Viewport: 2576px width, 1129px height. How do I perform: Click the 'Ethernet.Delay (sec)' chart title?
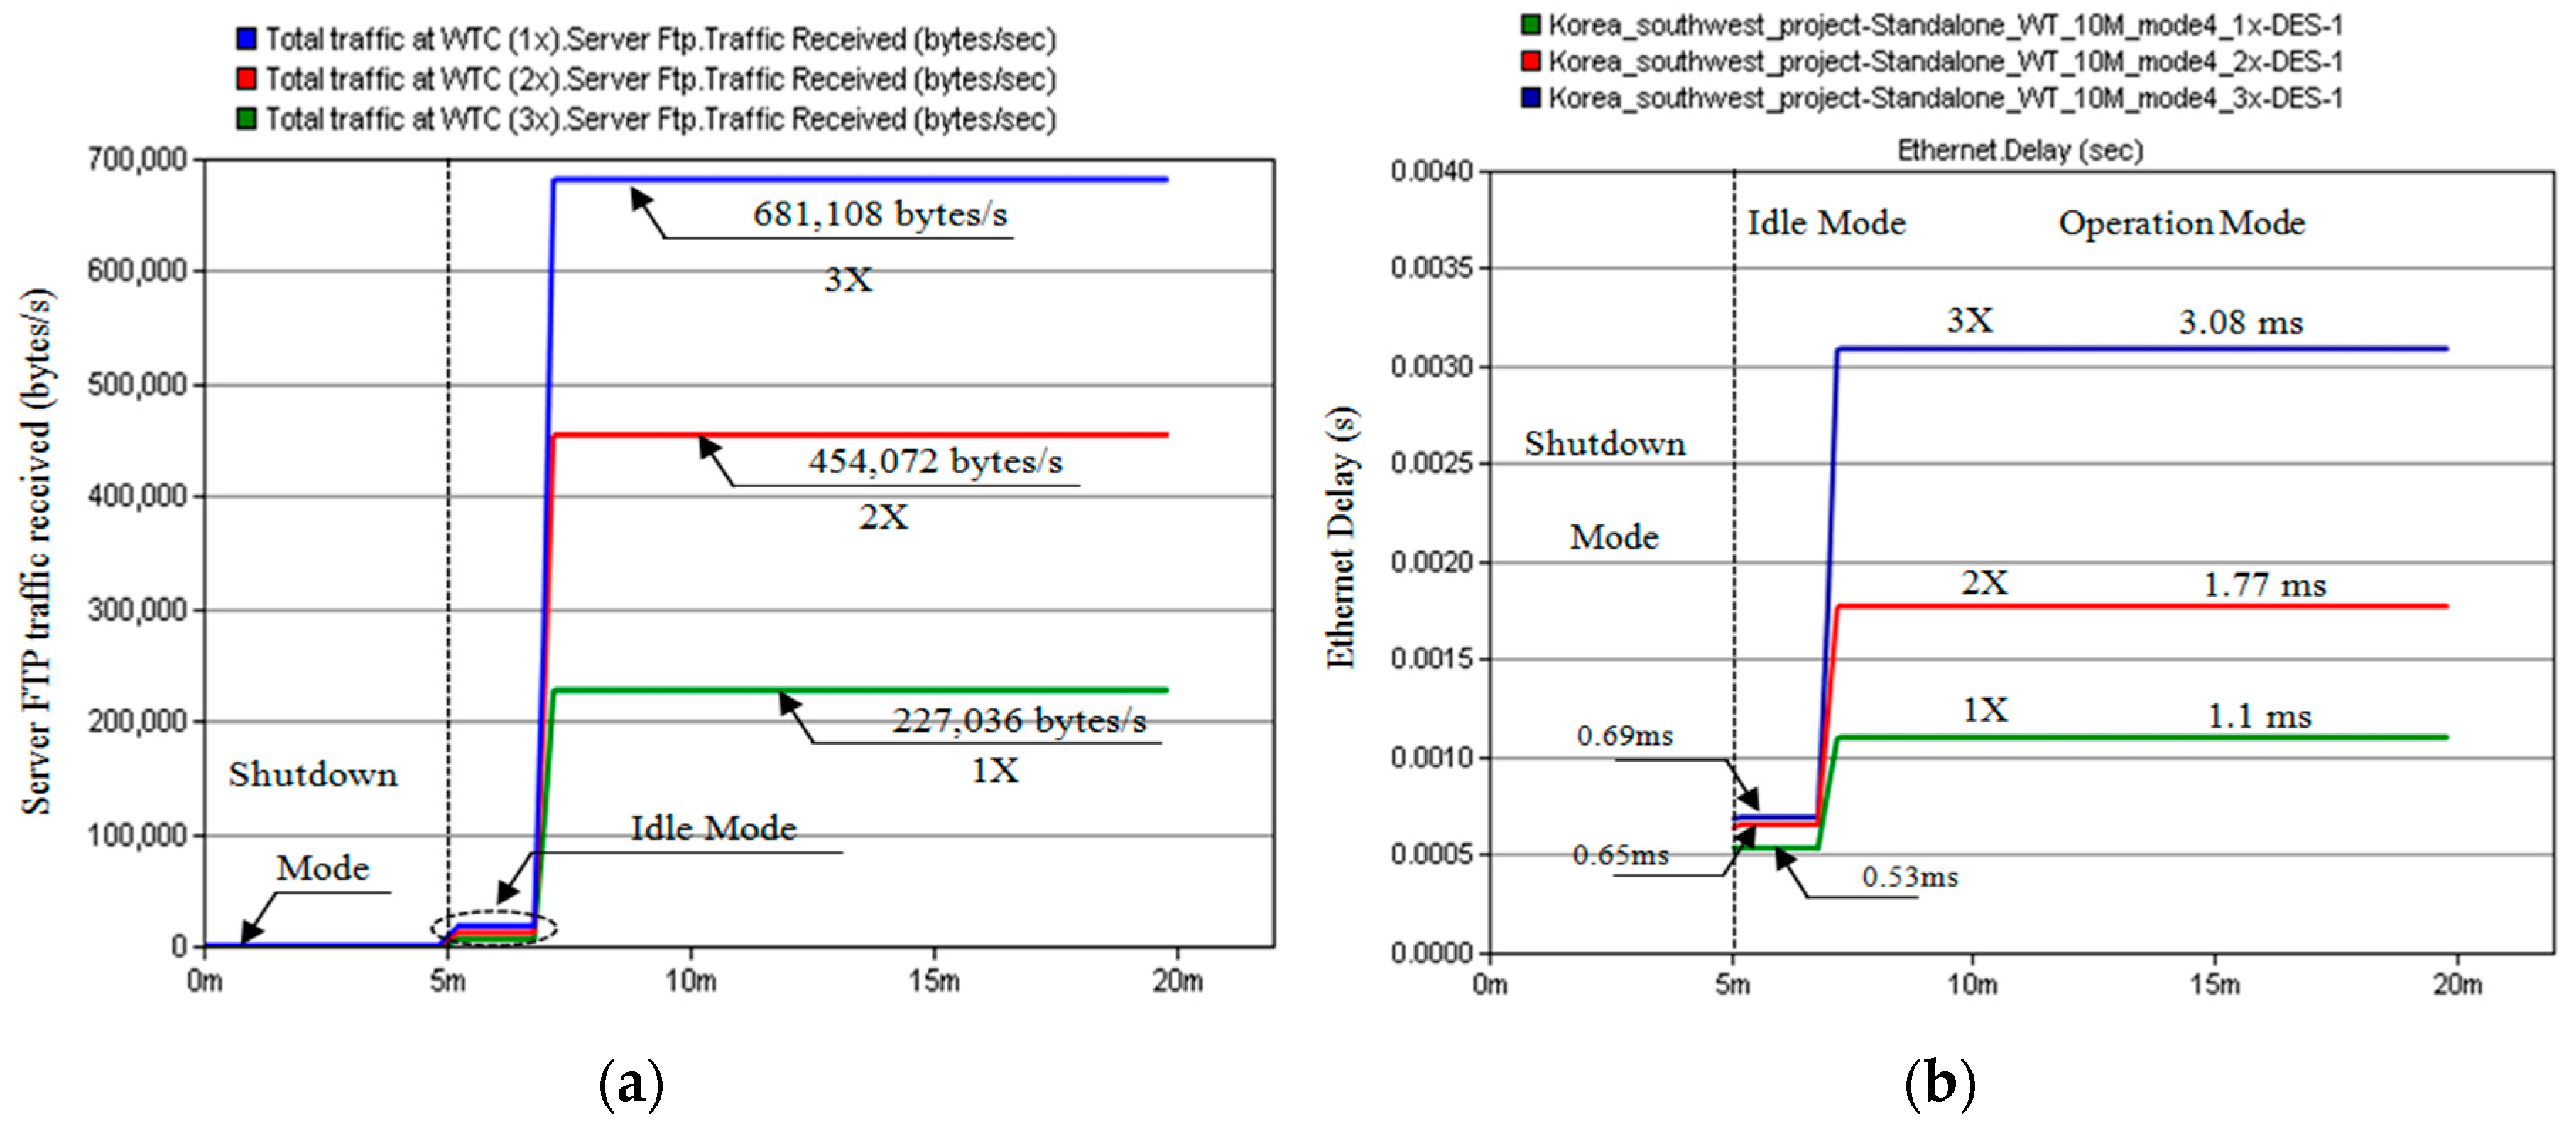click(2020, 150)
